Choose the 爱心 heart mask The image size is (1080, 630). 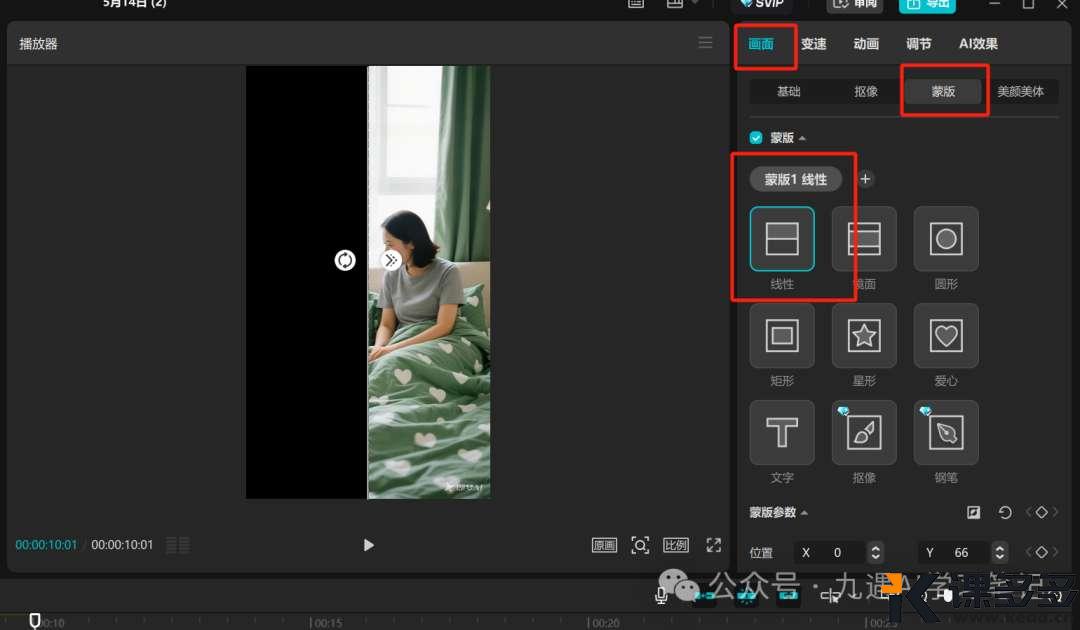point(946,336)
